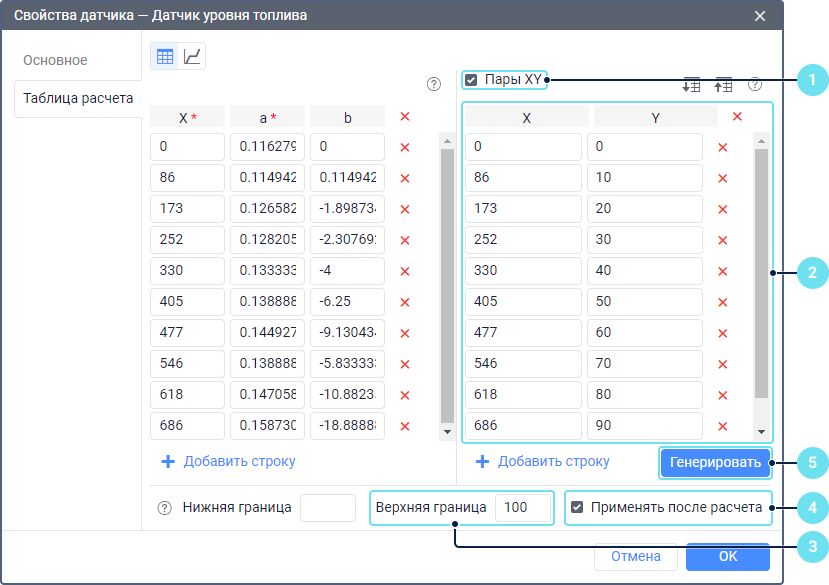Delete left table row with X value 173
Viewport: 829px width, 585px height.
tap(405, 210)
